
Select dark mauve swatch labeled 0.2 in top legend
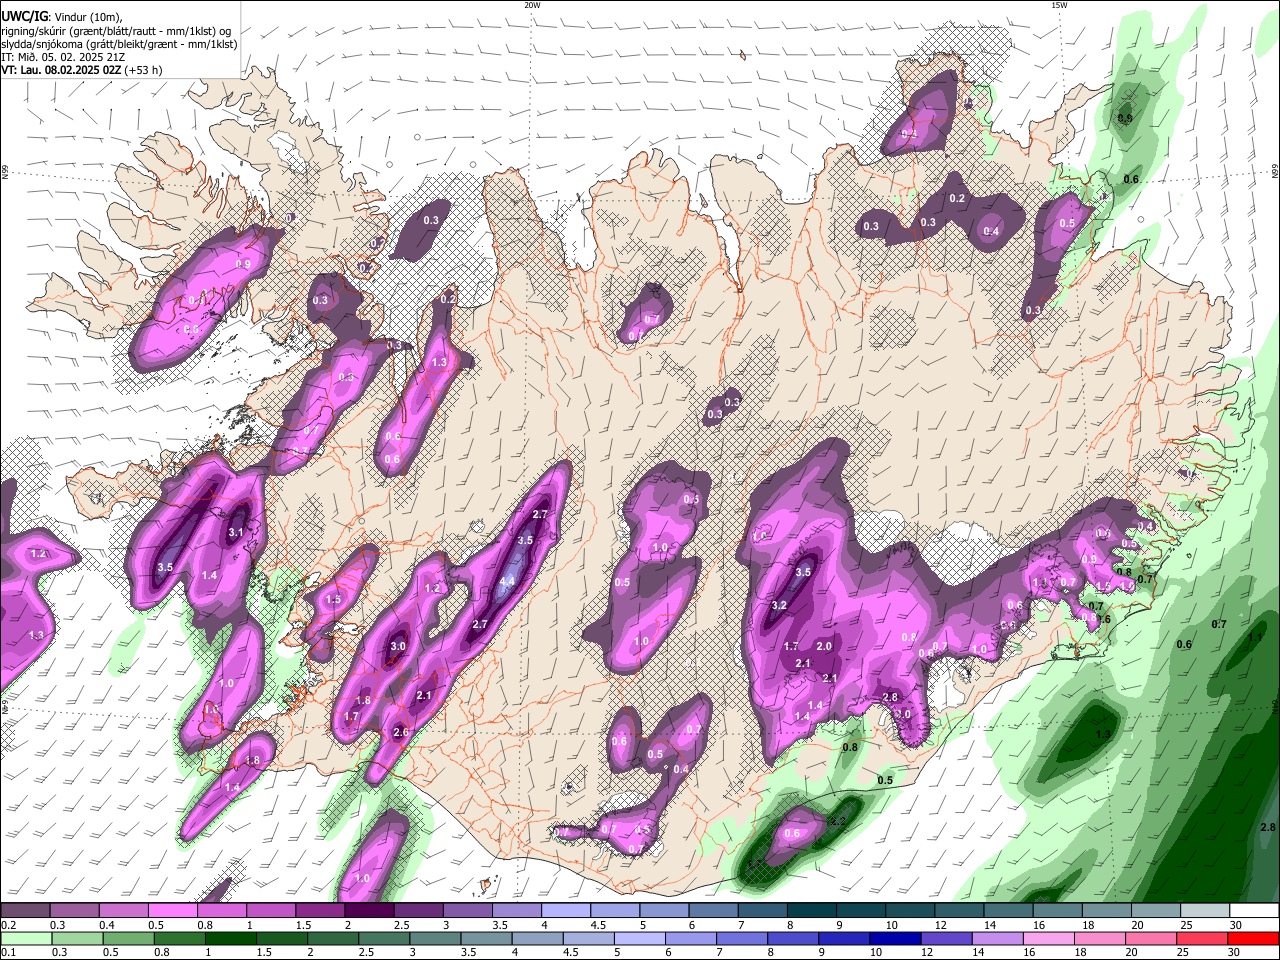[25, 911]
